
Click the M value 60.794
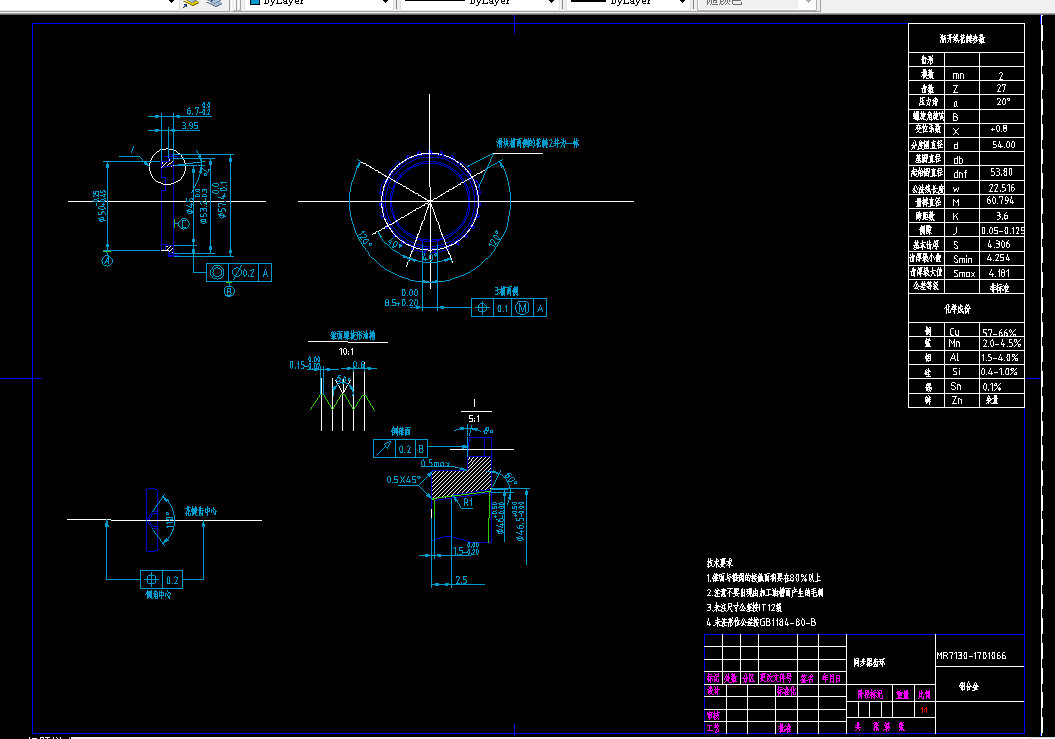click(1001, 201)
